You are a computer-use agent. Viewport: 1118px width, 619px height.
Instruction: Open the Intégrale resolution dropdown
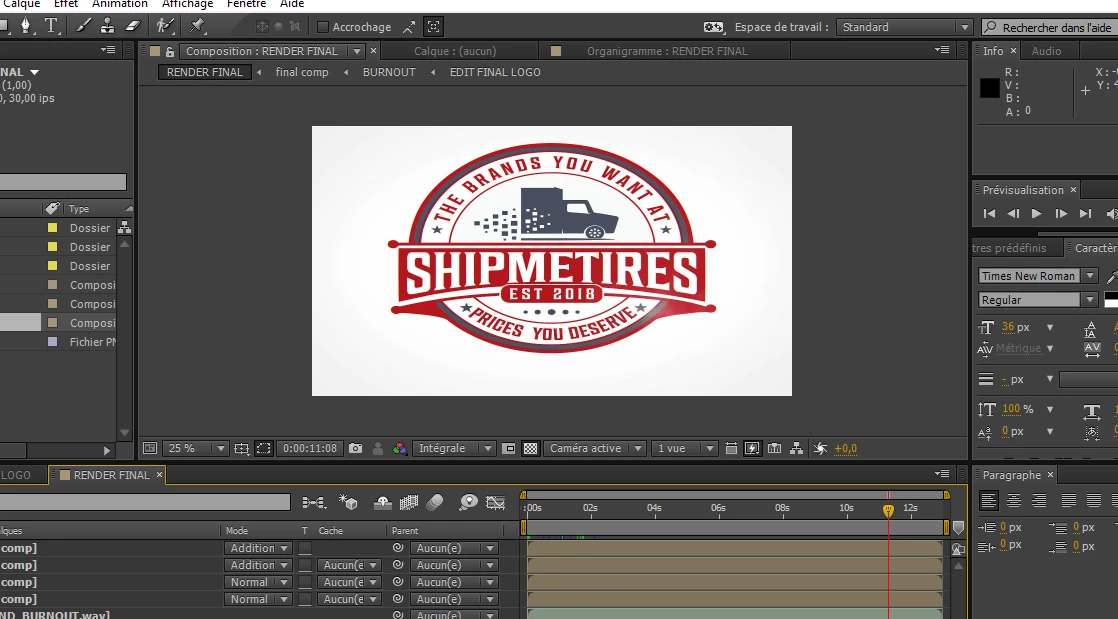pyautogui.click(x=453, y=449)
